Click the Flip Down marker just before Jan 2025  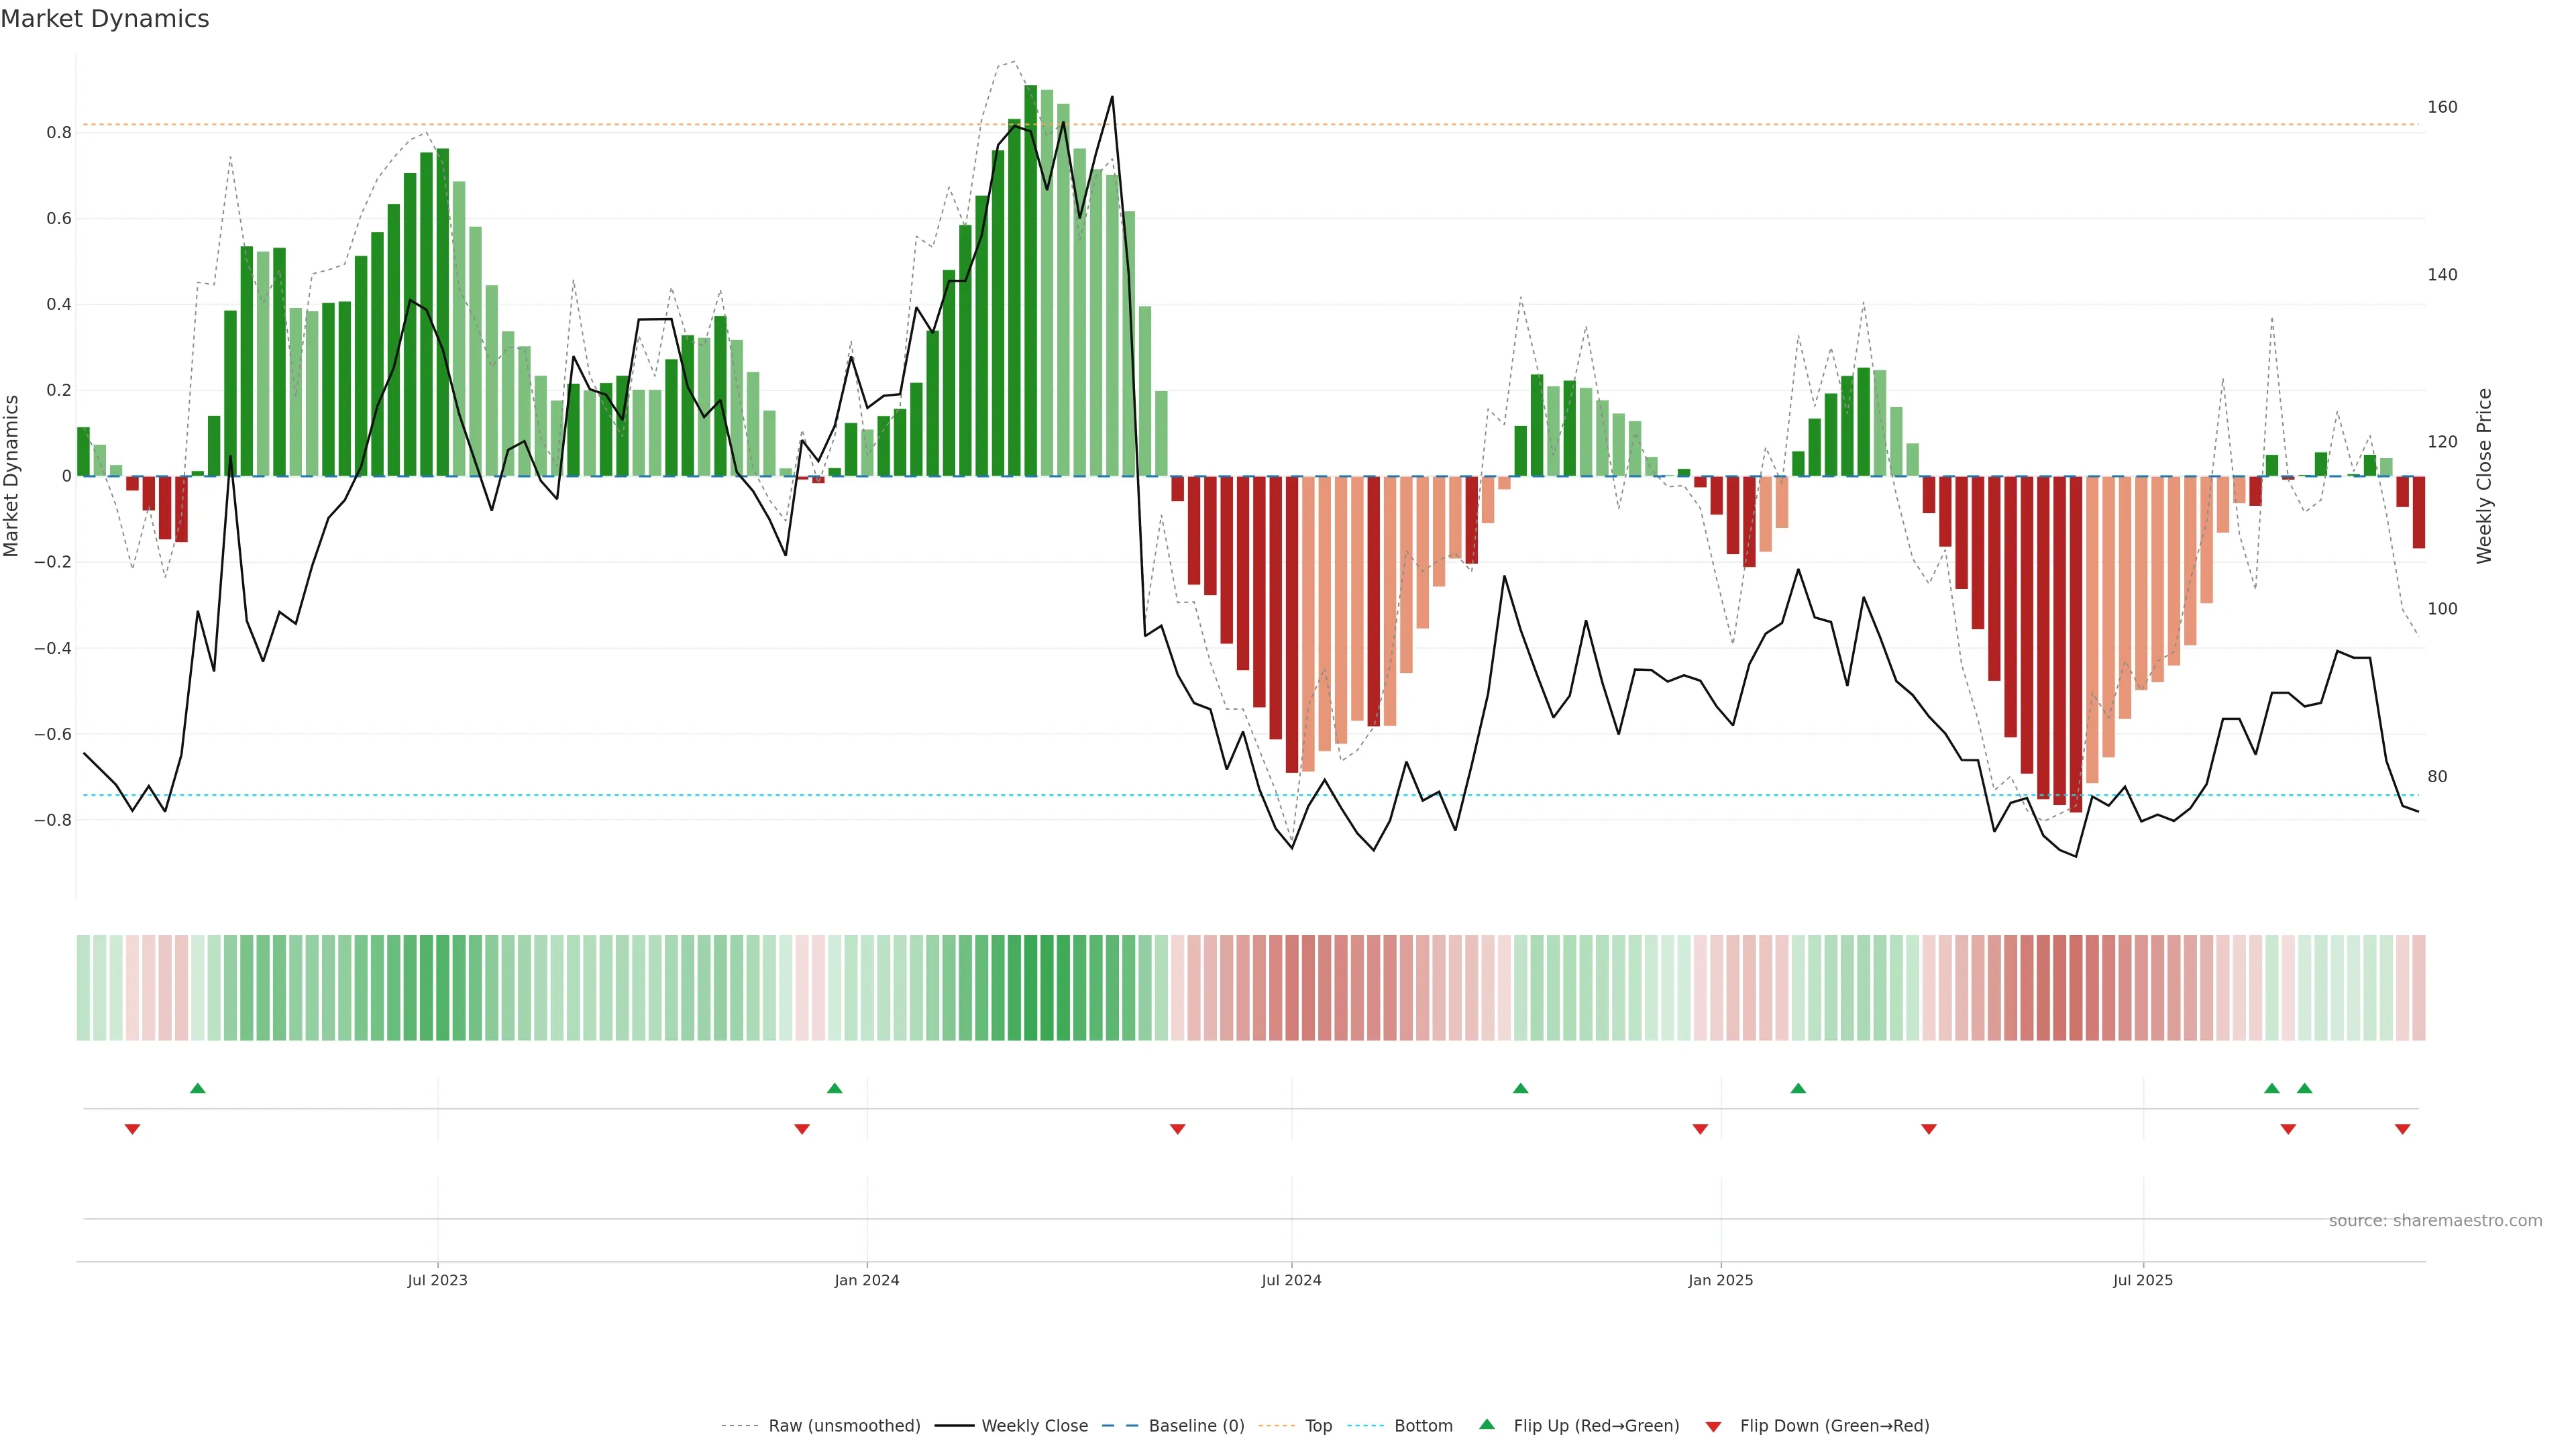point(1700,1129)
